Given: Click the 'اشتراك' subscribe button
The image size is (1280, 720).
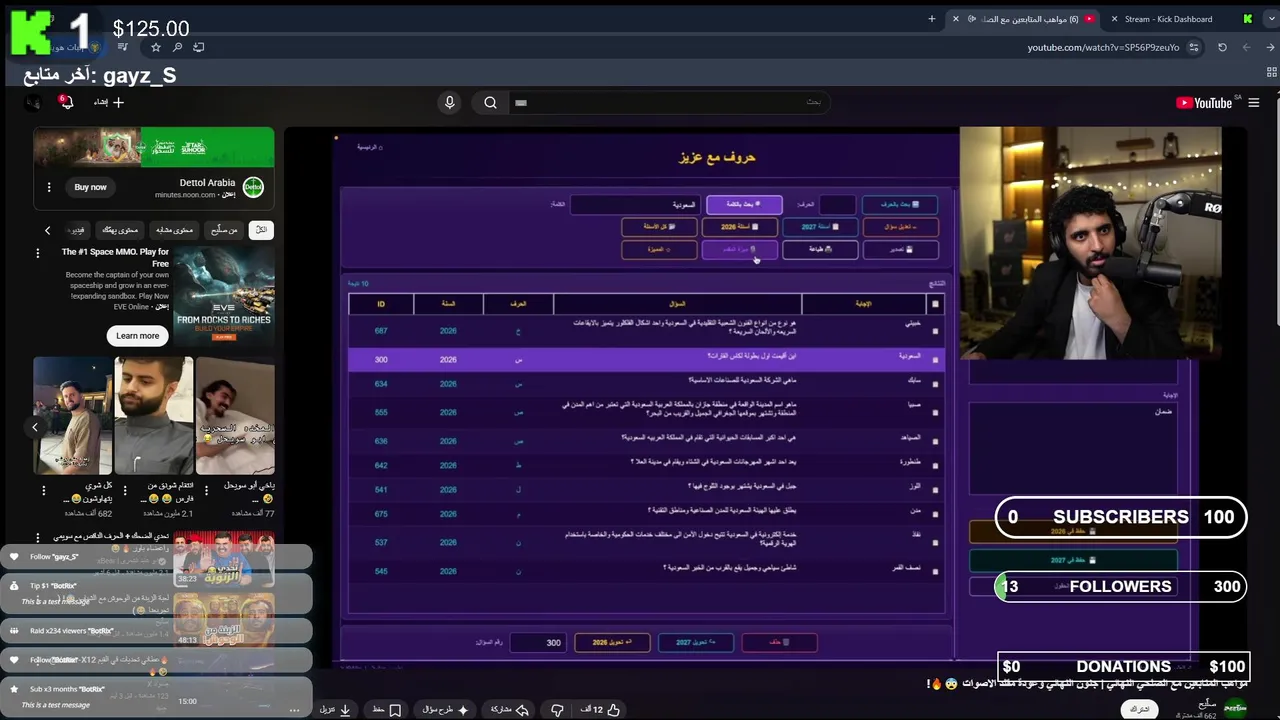Looking at the screenshot, I should click(x=1139, y=709).
